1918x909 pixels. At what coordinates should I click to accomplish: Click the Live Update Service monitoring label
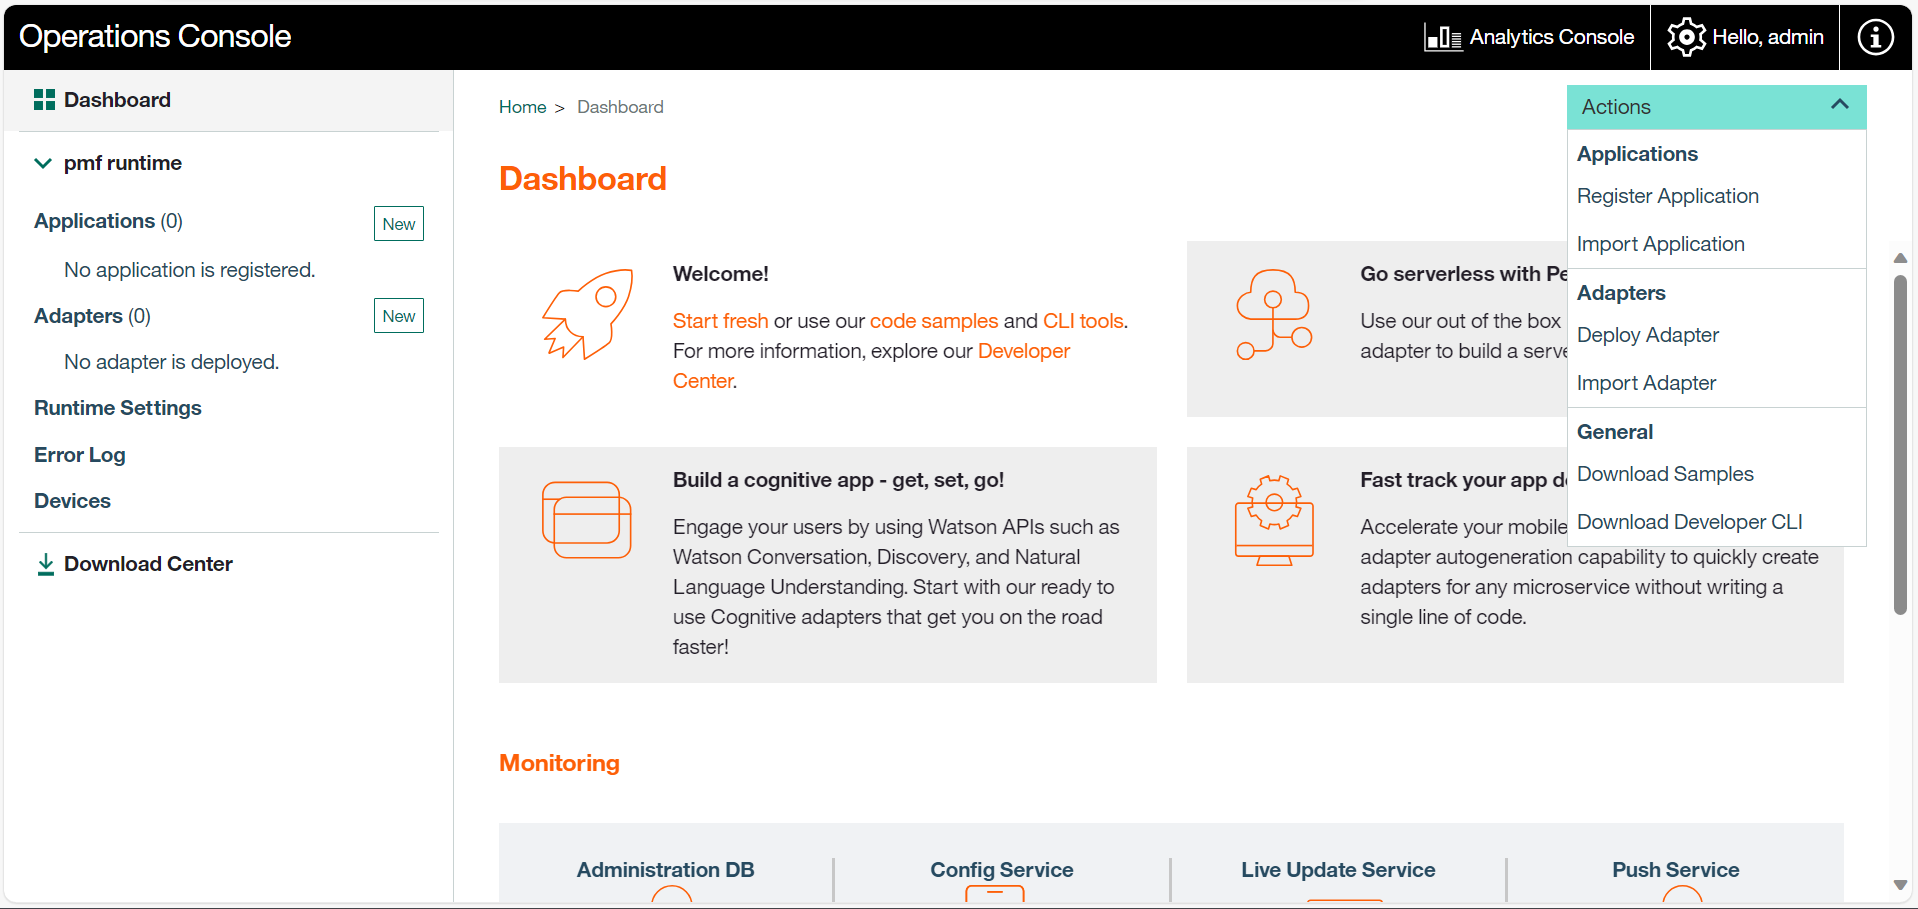(1338, 870)
